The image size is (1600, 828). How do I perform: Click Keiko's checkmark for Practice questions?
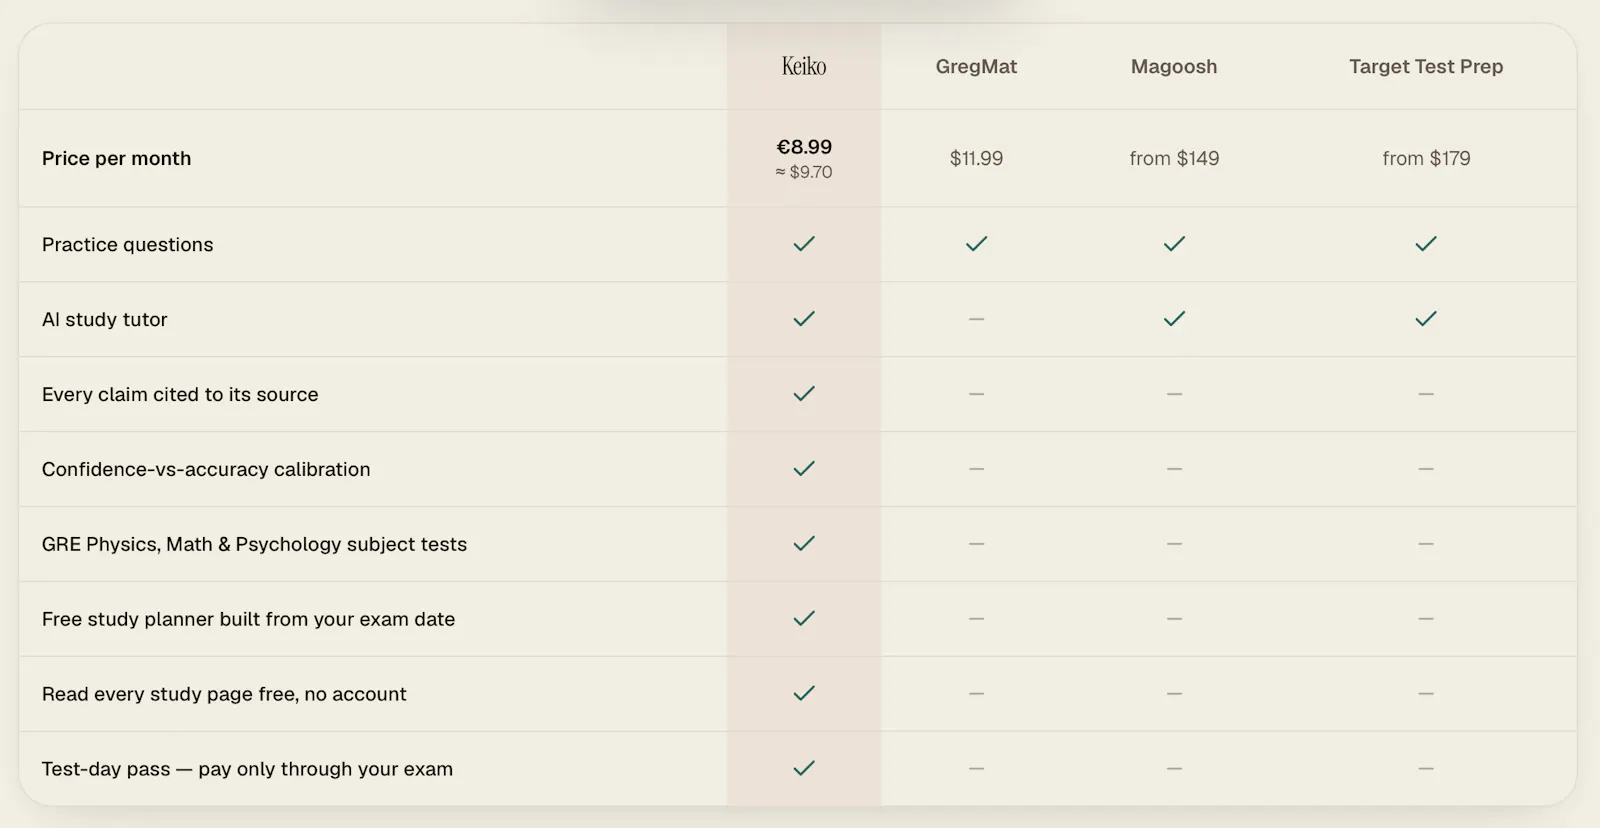804,244
